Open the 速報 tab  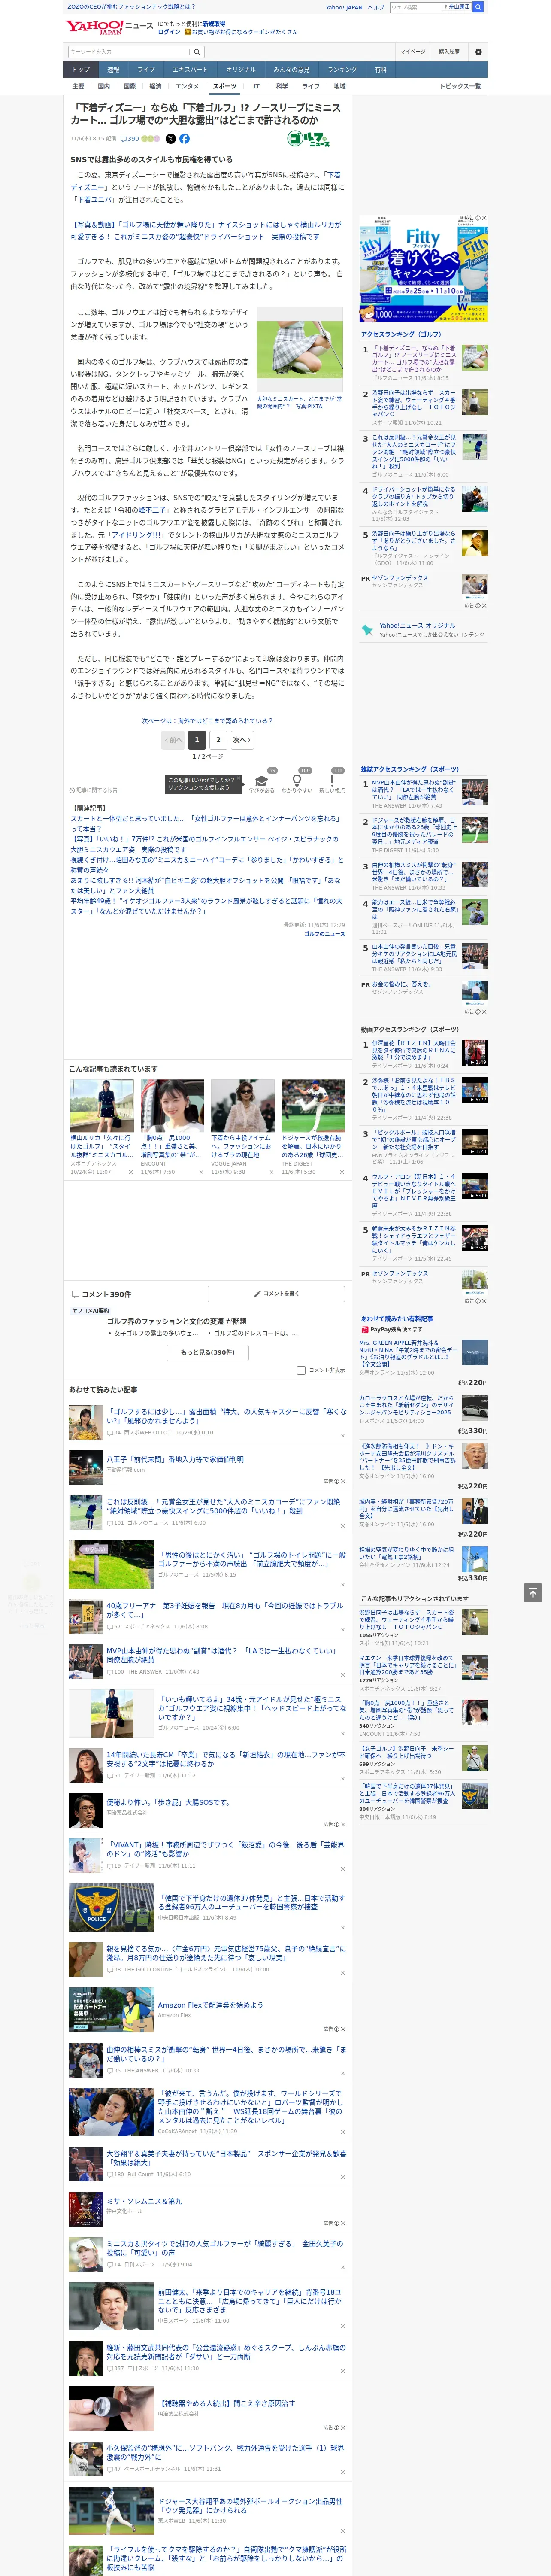coord(113,69)
